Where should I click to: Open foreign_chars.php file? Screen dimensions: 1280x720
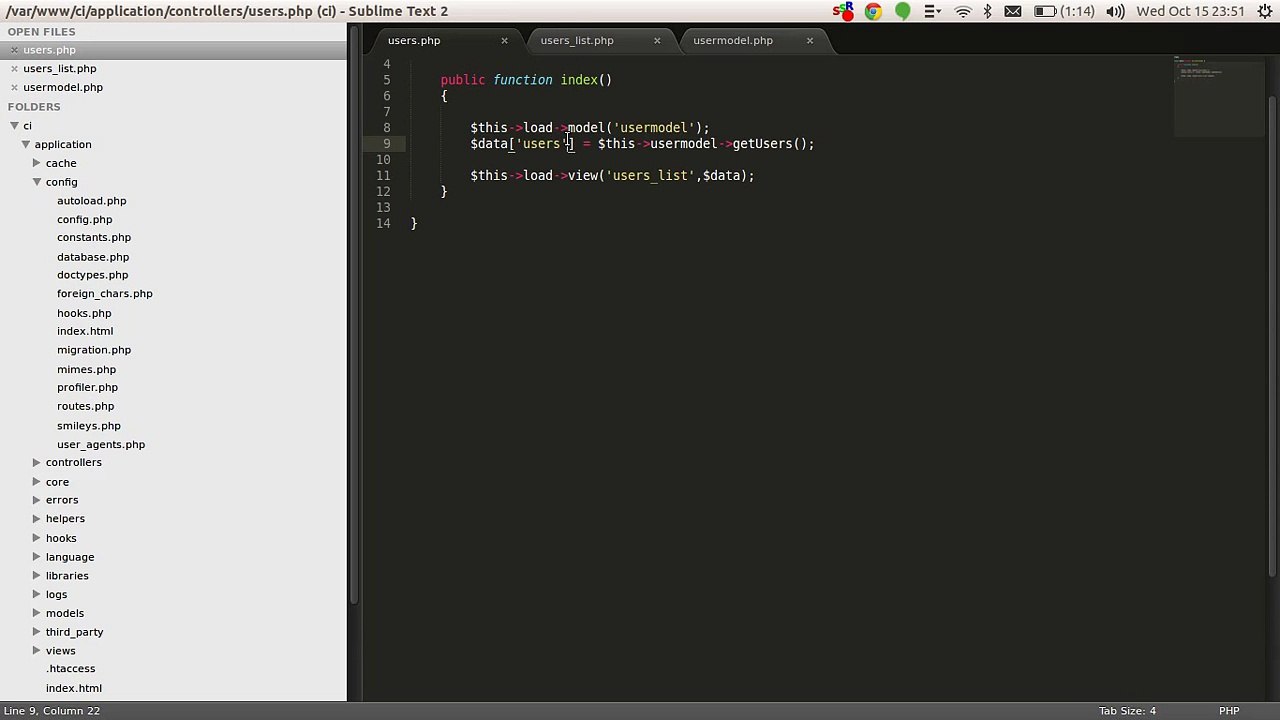click(105, 294)
